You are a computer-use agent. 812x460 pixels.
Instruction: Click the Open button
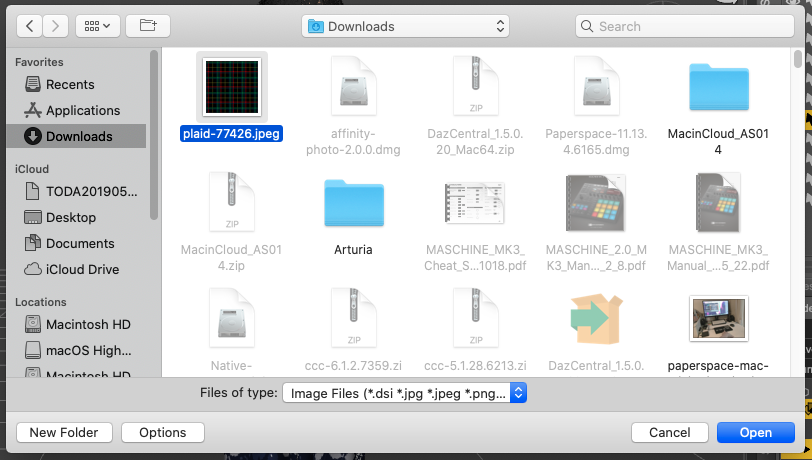point(756,433)
